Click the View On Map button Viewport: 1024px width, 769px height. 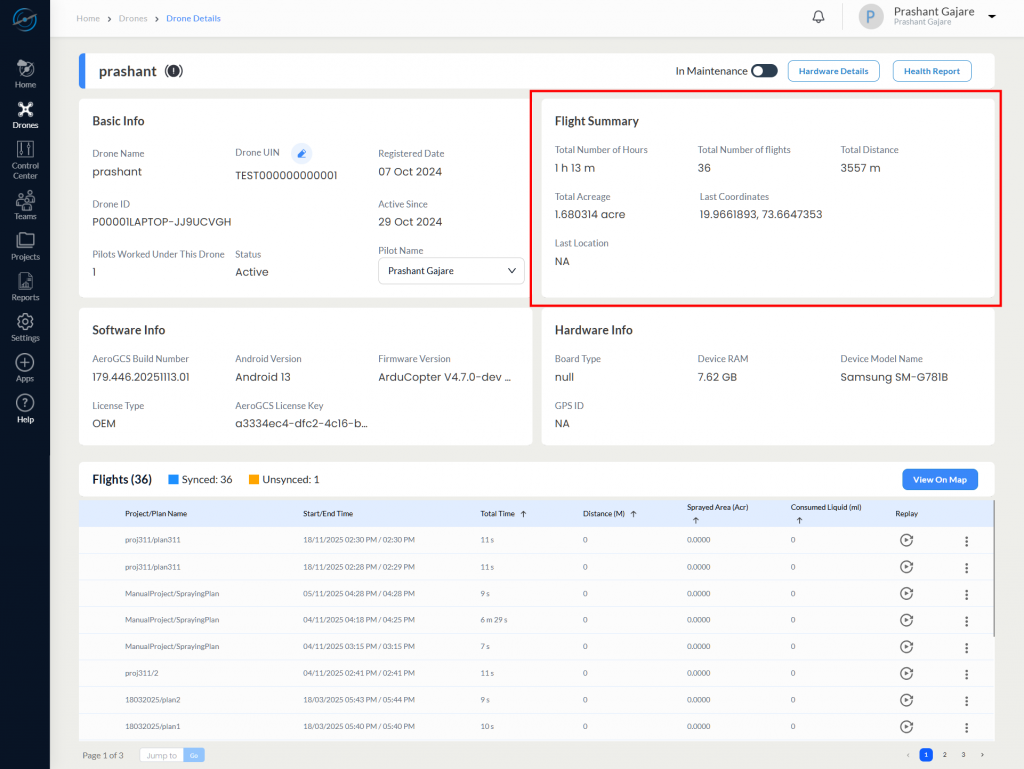pos(939,479)
